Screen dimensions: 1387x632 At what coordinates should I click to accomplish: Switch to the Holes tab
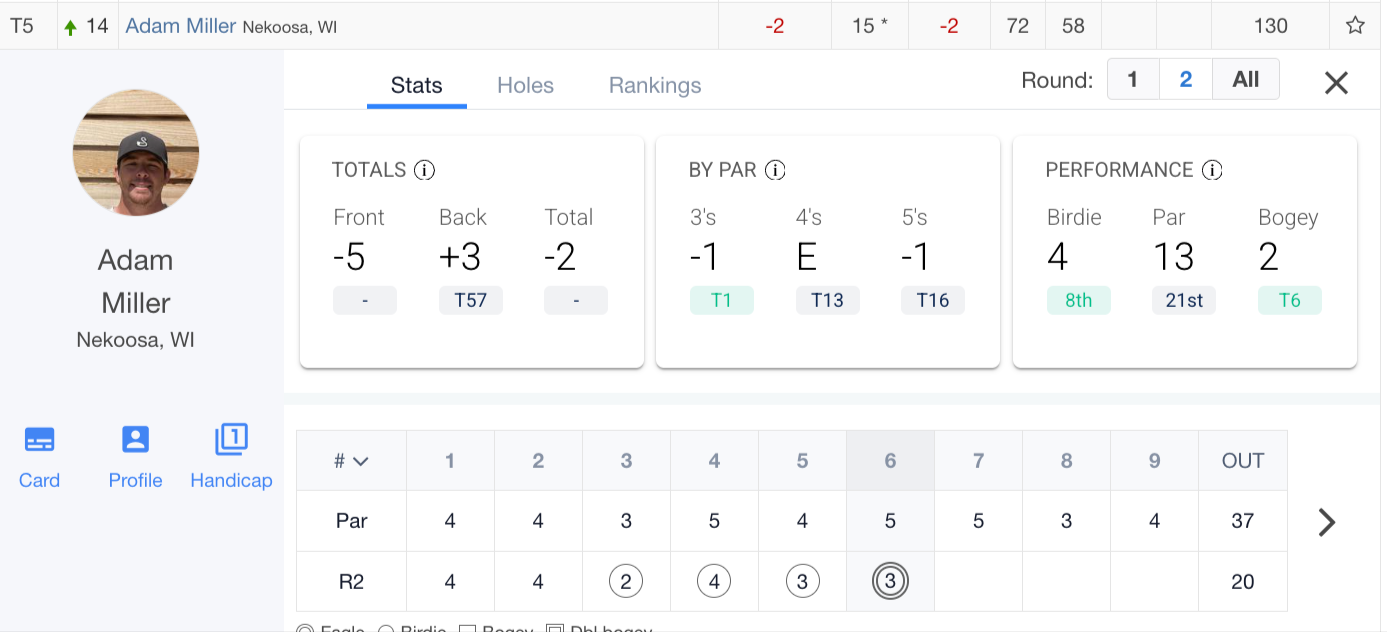click(x=525, y=86)
